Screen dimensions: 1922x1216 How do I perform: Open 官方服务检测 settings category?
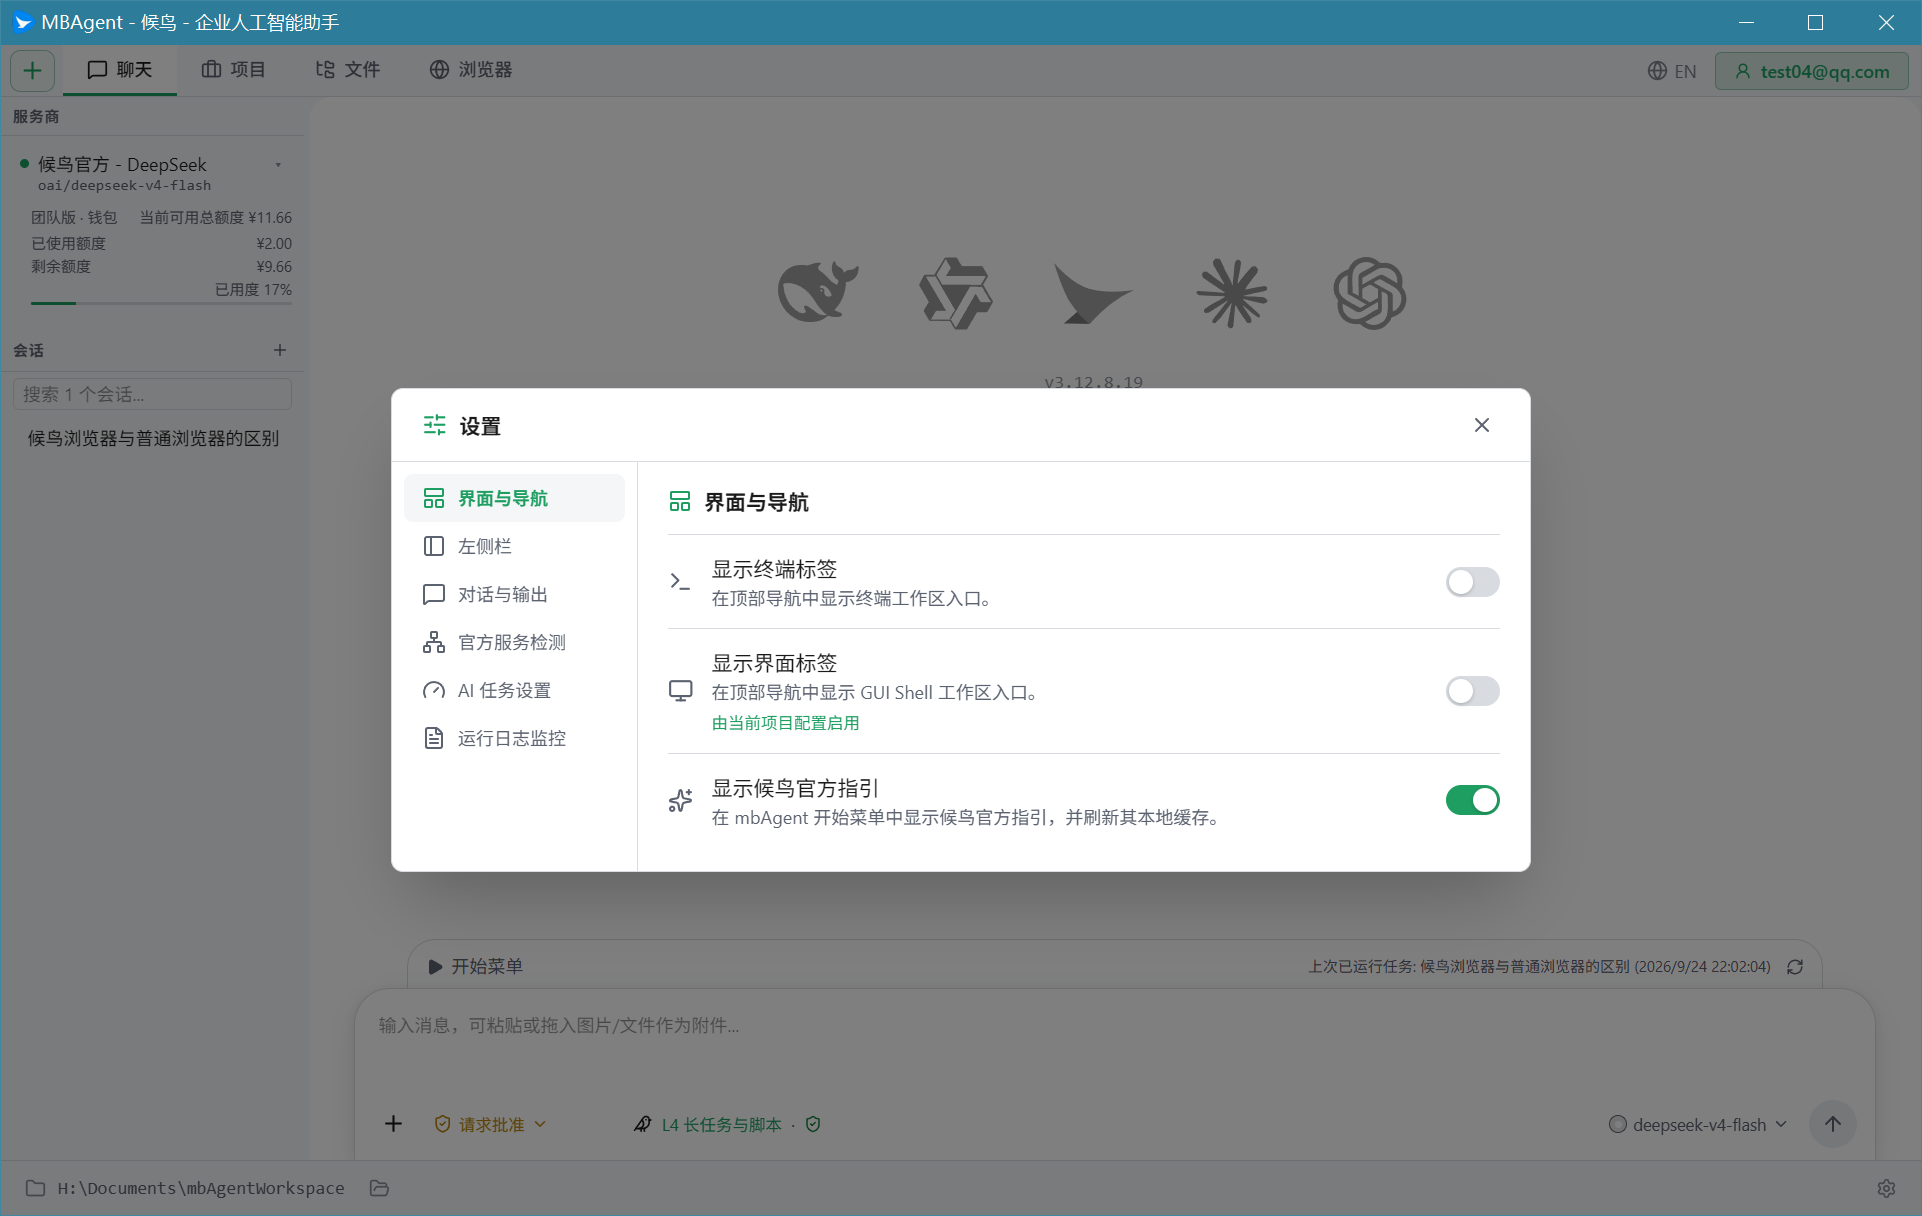(x=514, y=642)
